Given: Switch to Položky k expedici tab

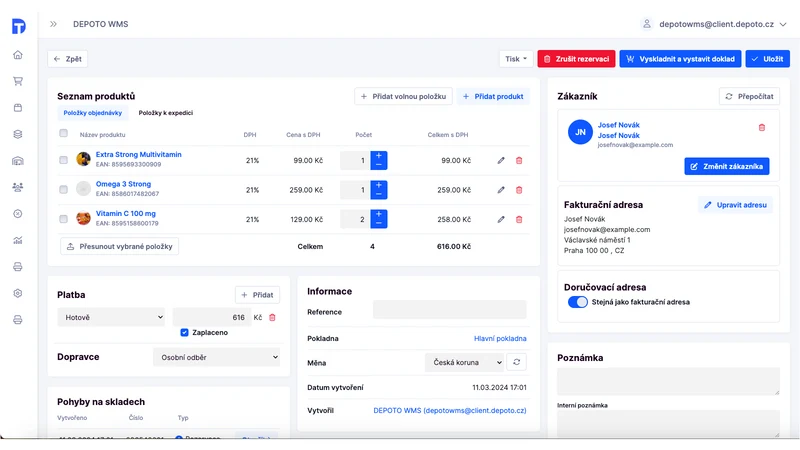Looking at the screenshot, I should click(x=166, y=113).
